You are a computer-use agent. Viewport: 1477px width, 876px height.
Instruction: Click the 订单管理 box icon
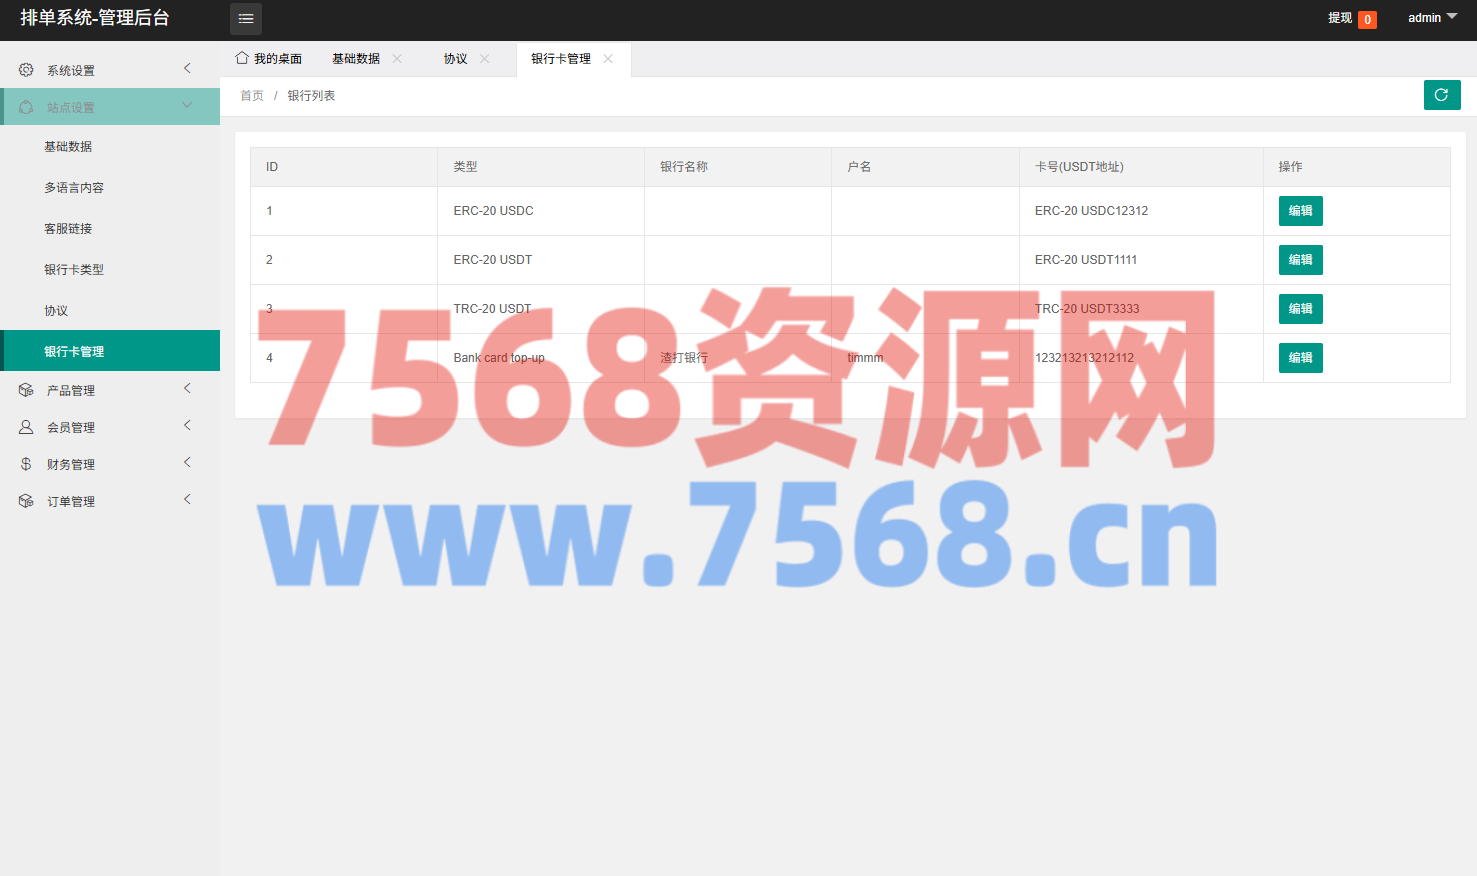click(26, 501)
